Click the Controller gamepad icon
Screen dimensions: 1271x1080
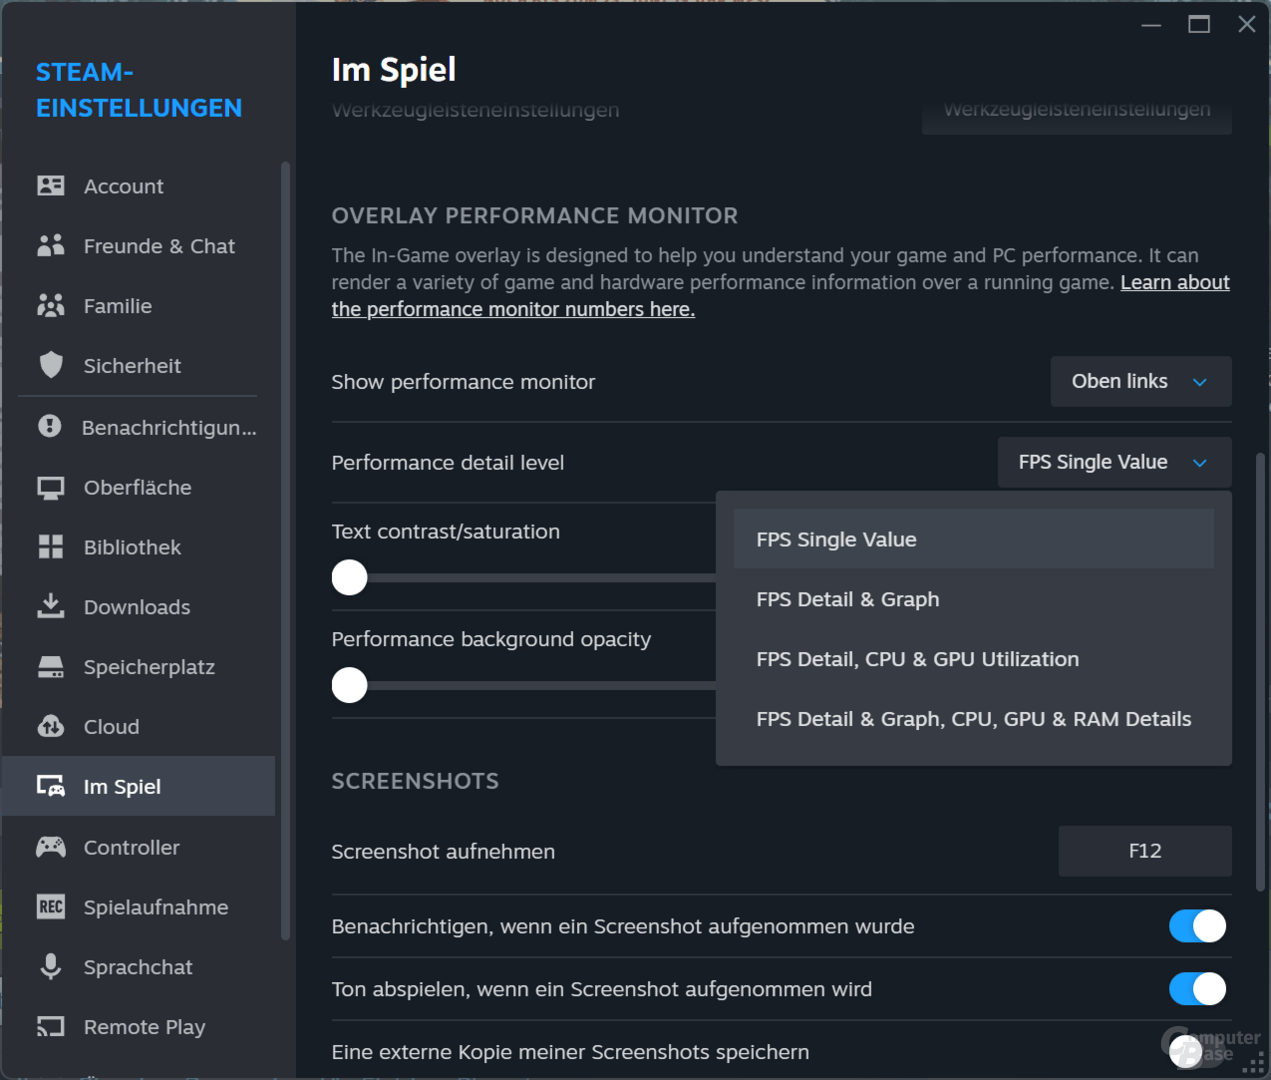click(x=51, y=847)
